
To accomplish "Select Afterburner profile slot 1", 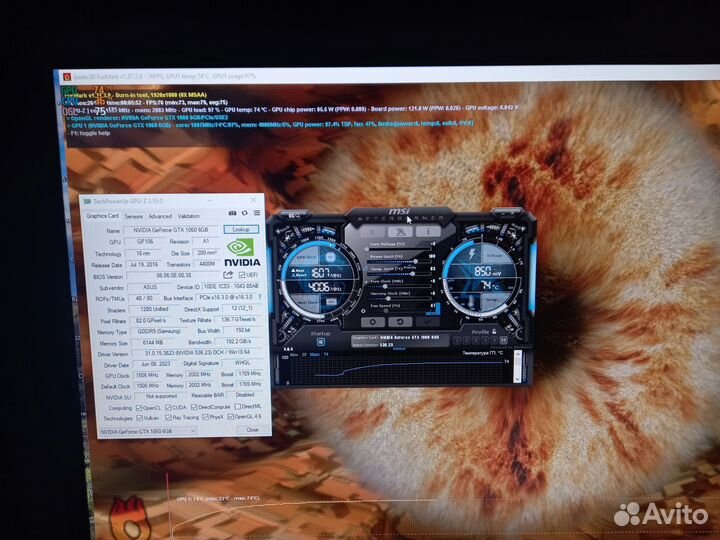I will (x=457, y=341).
